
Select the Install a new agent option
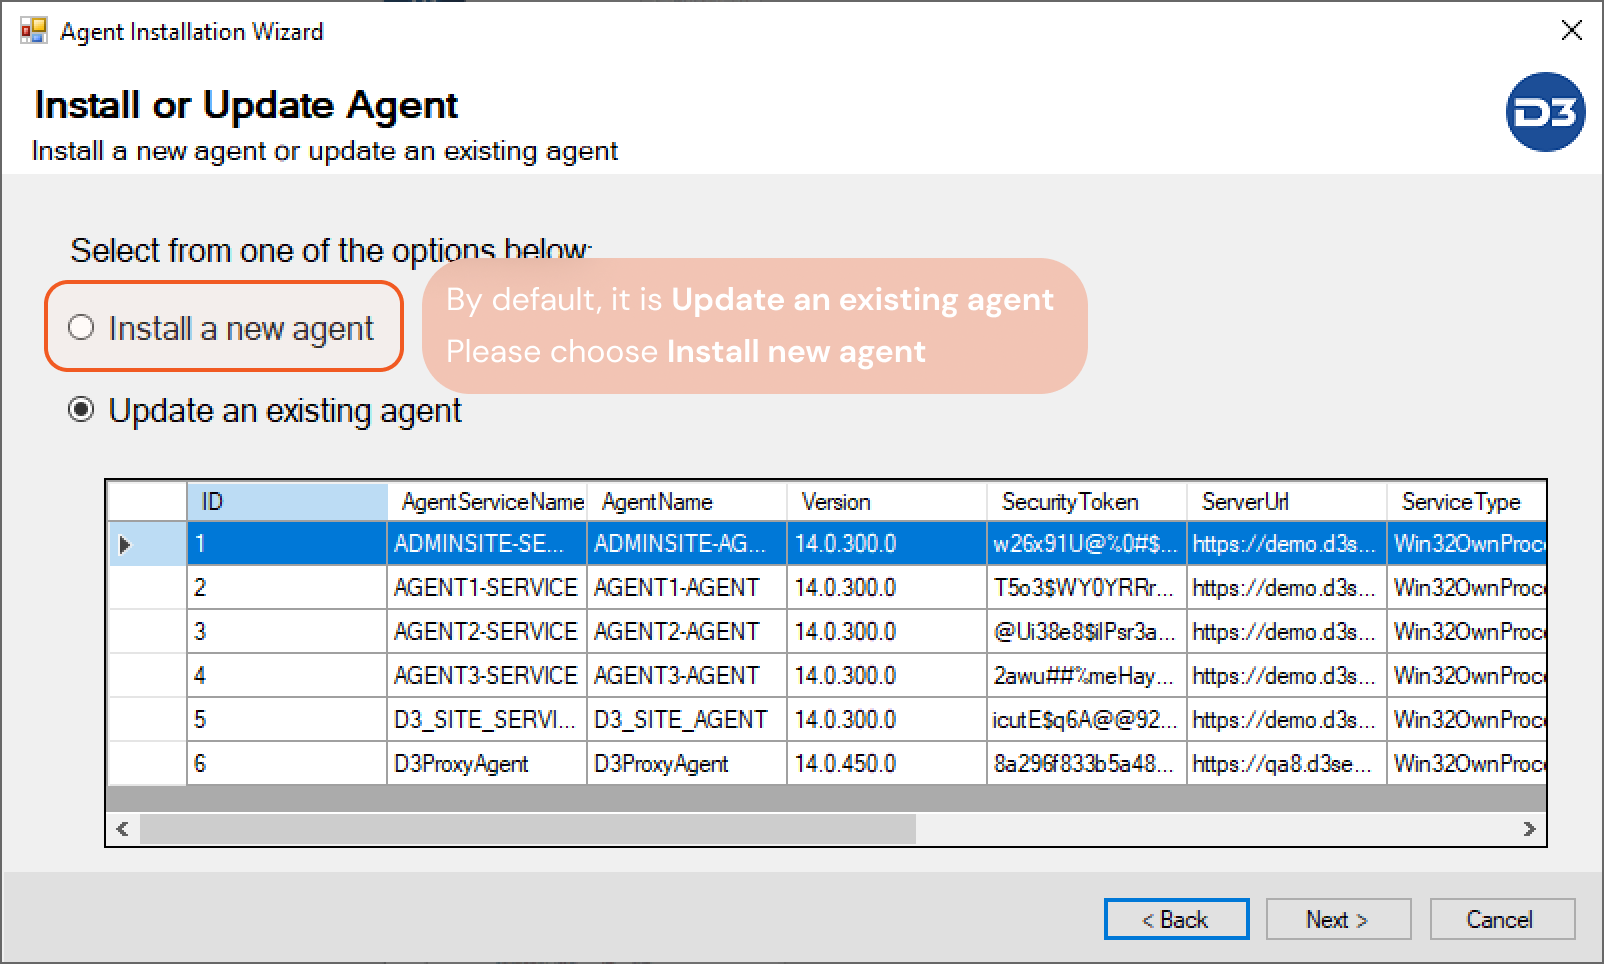(x=81, y=328)
